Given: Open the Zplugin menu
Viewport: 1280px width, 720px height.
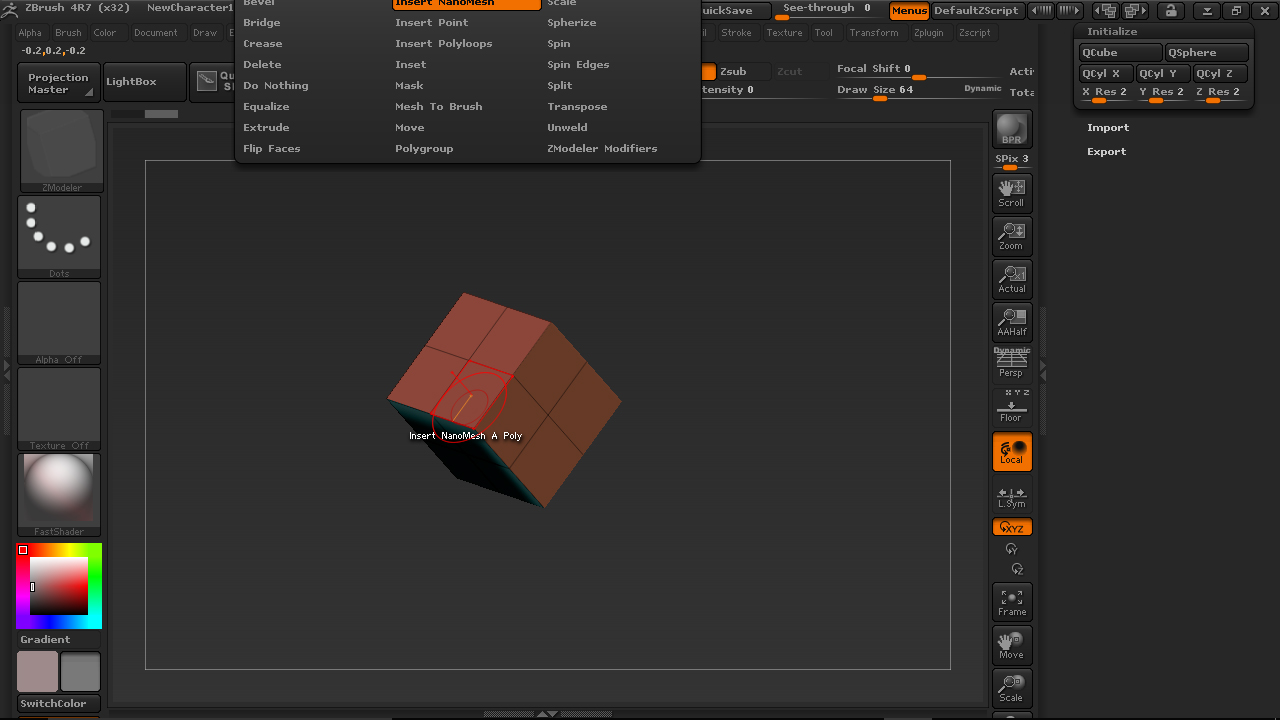Looking at the screenshot, I should [x=928, y=33].
